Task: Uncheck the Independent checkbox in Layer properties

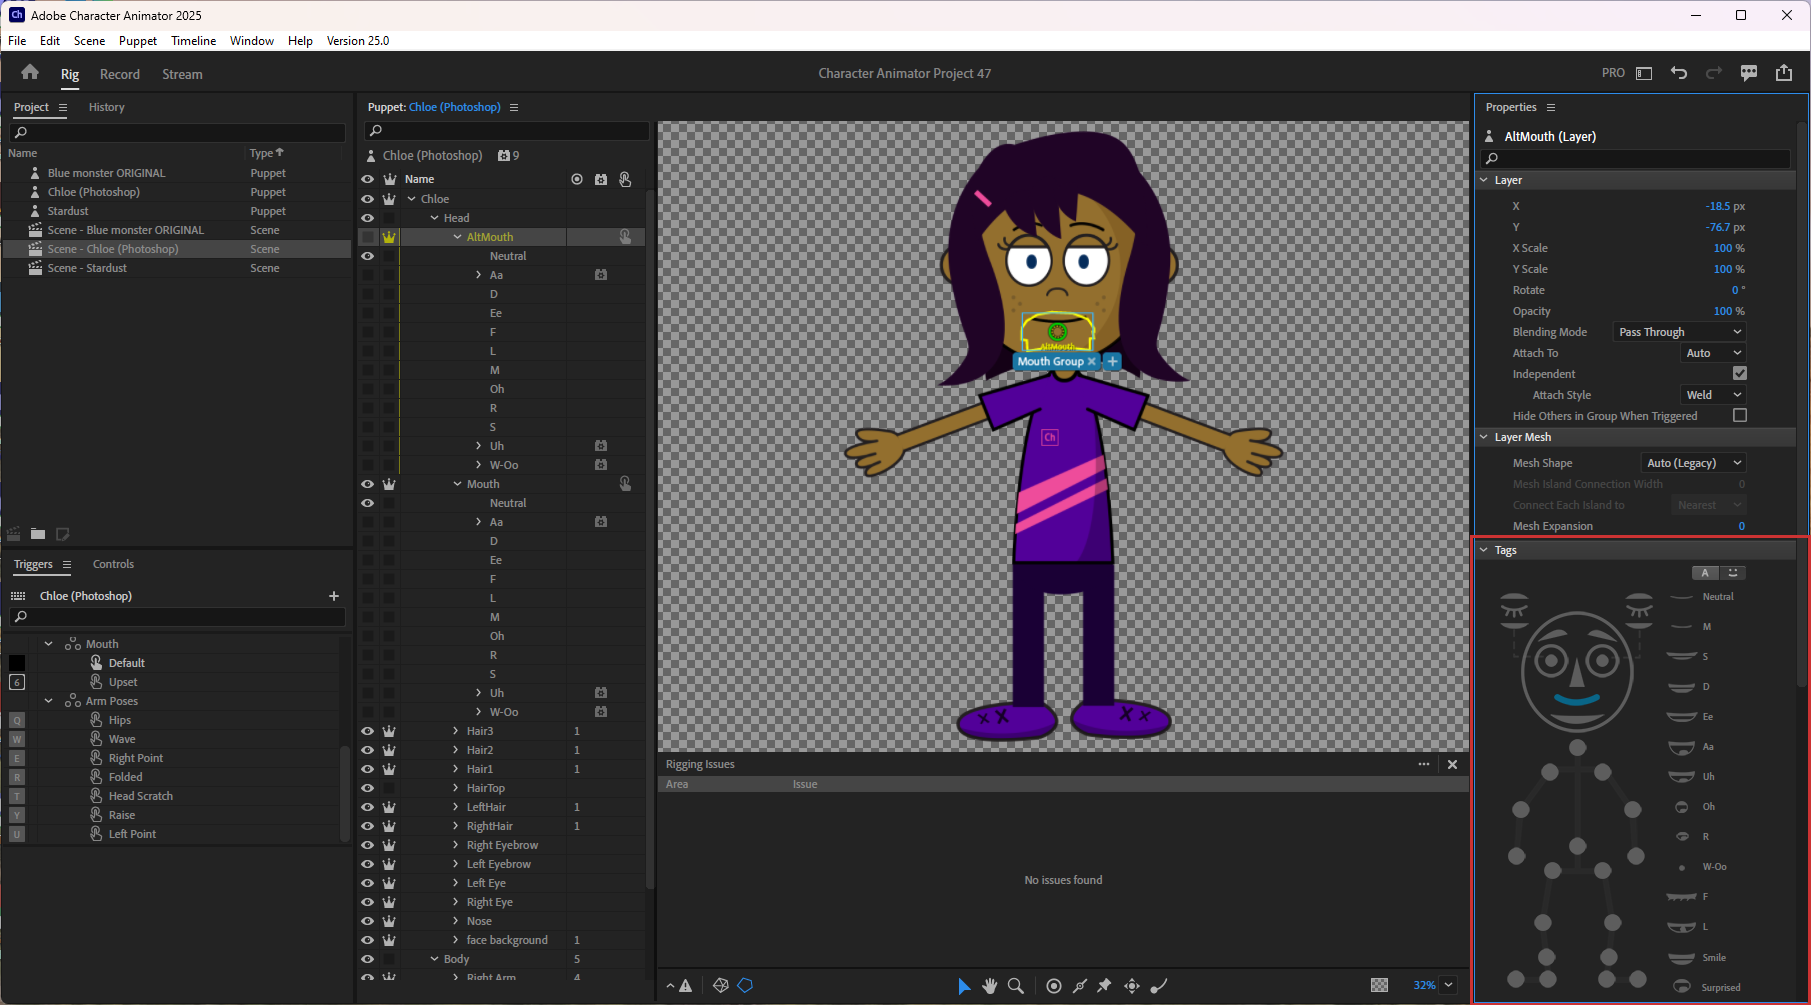Action: 1740,373
